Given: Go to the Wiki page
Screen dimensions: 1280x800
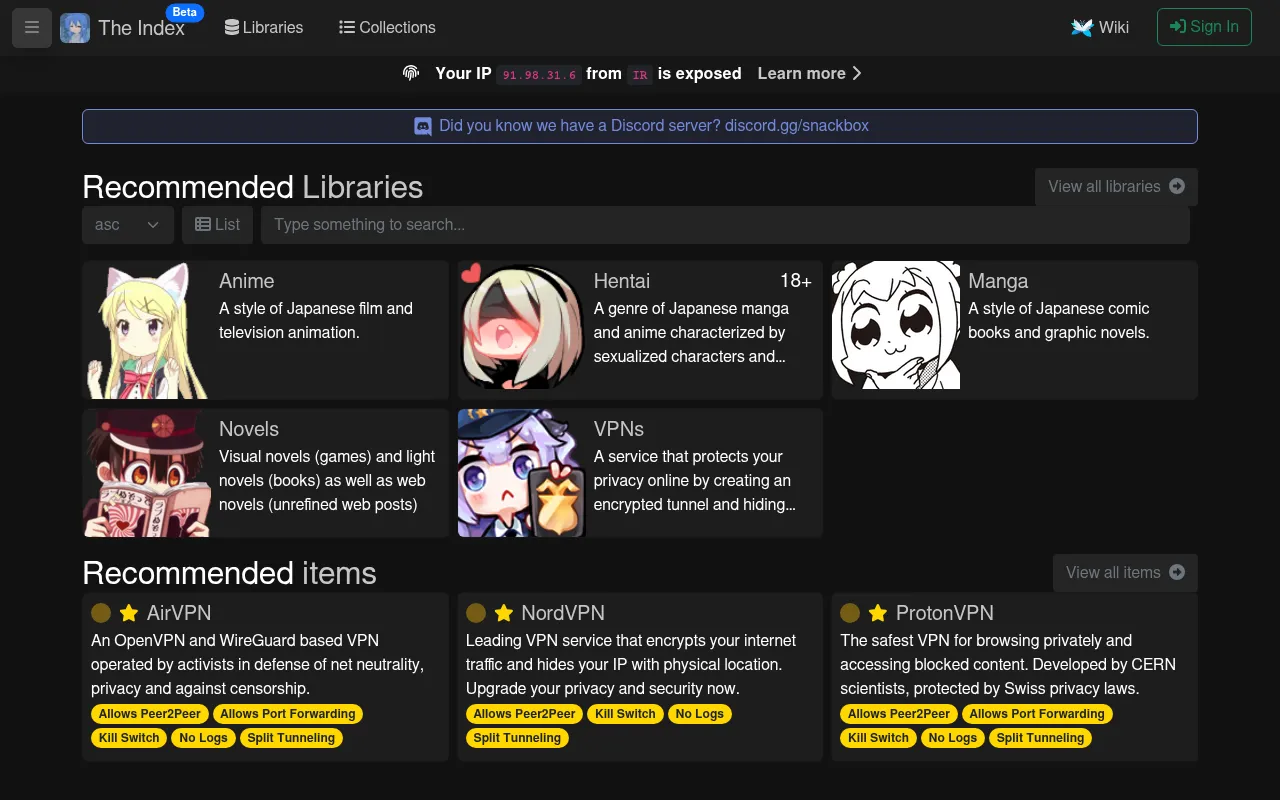Looking at the screenshot, I should [1100, 28].
